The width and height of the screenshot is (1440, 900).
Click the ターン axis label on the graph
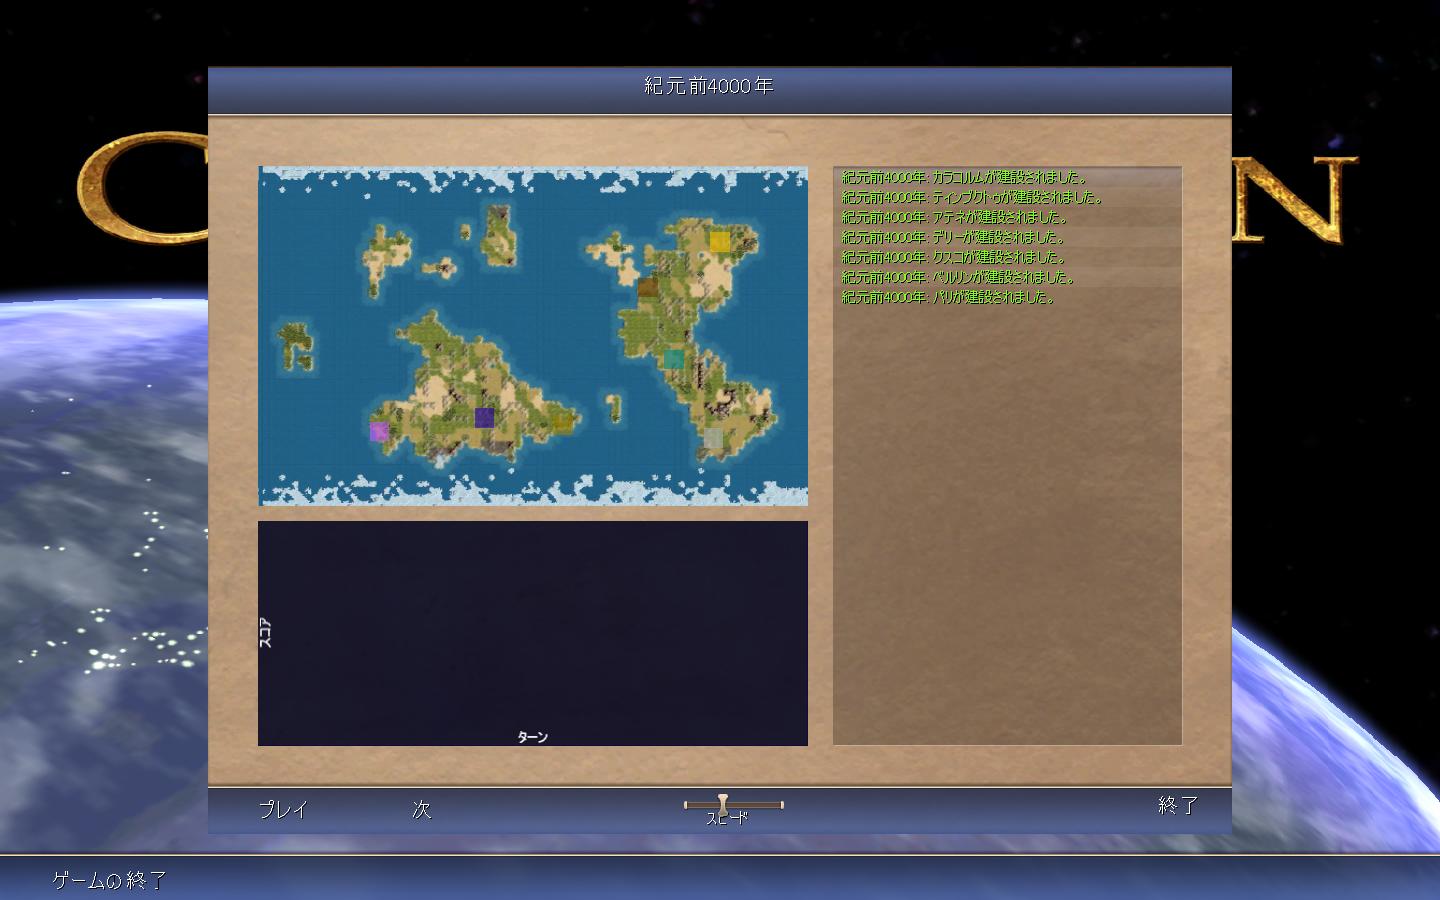pyautogui.click(x=532, y=737)
